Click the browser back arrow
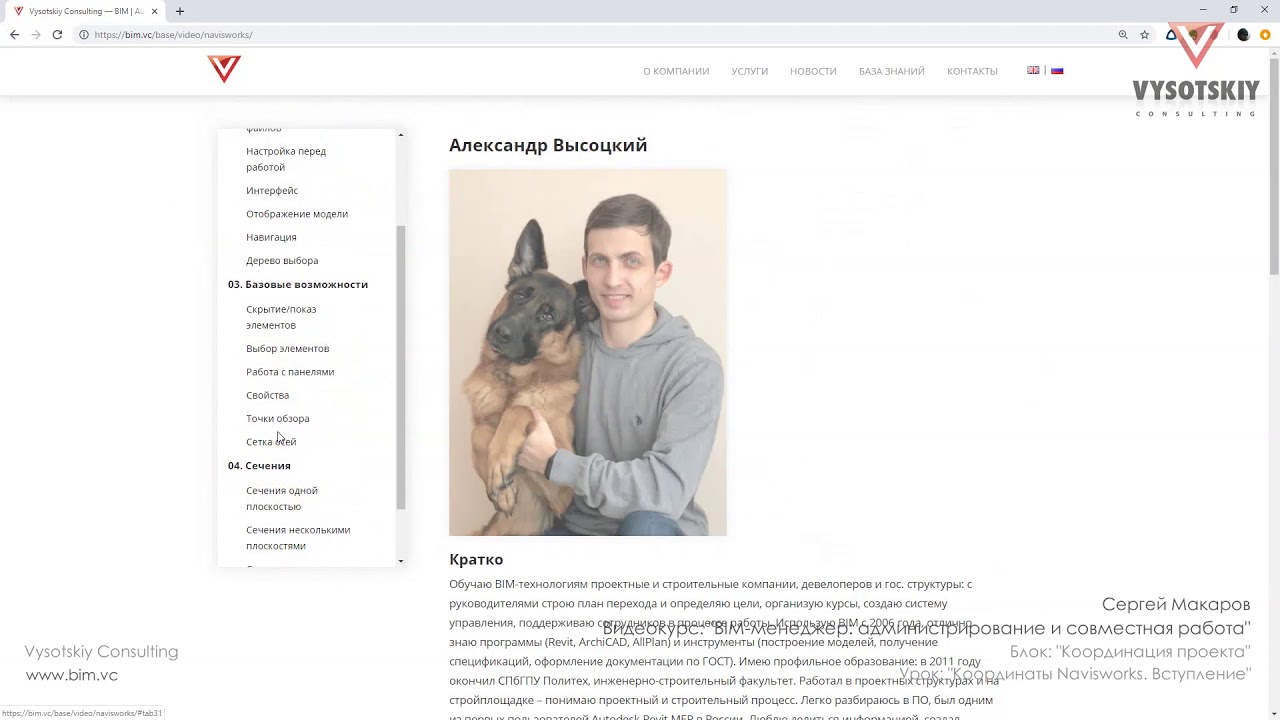The image size is (1280, 720). tap(14, 34)
